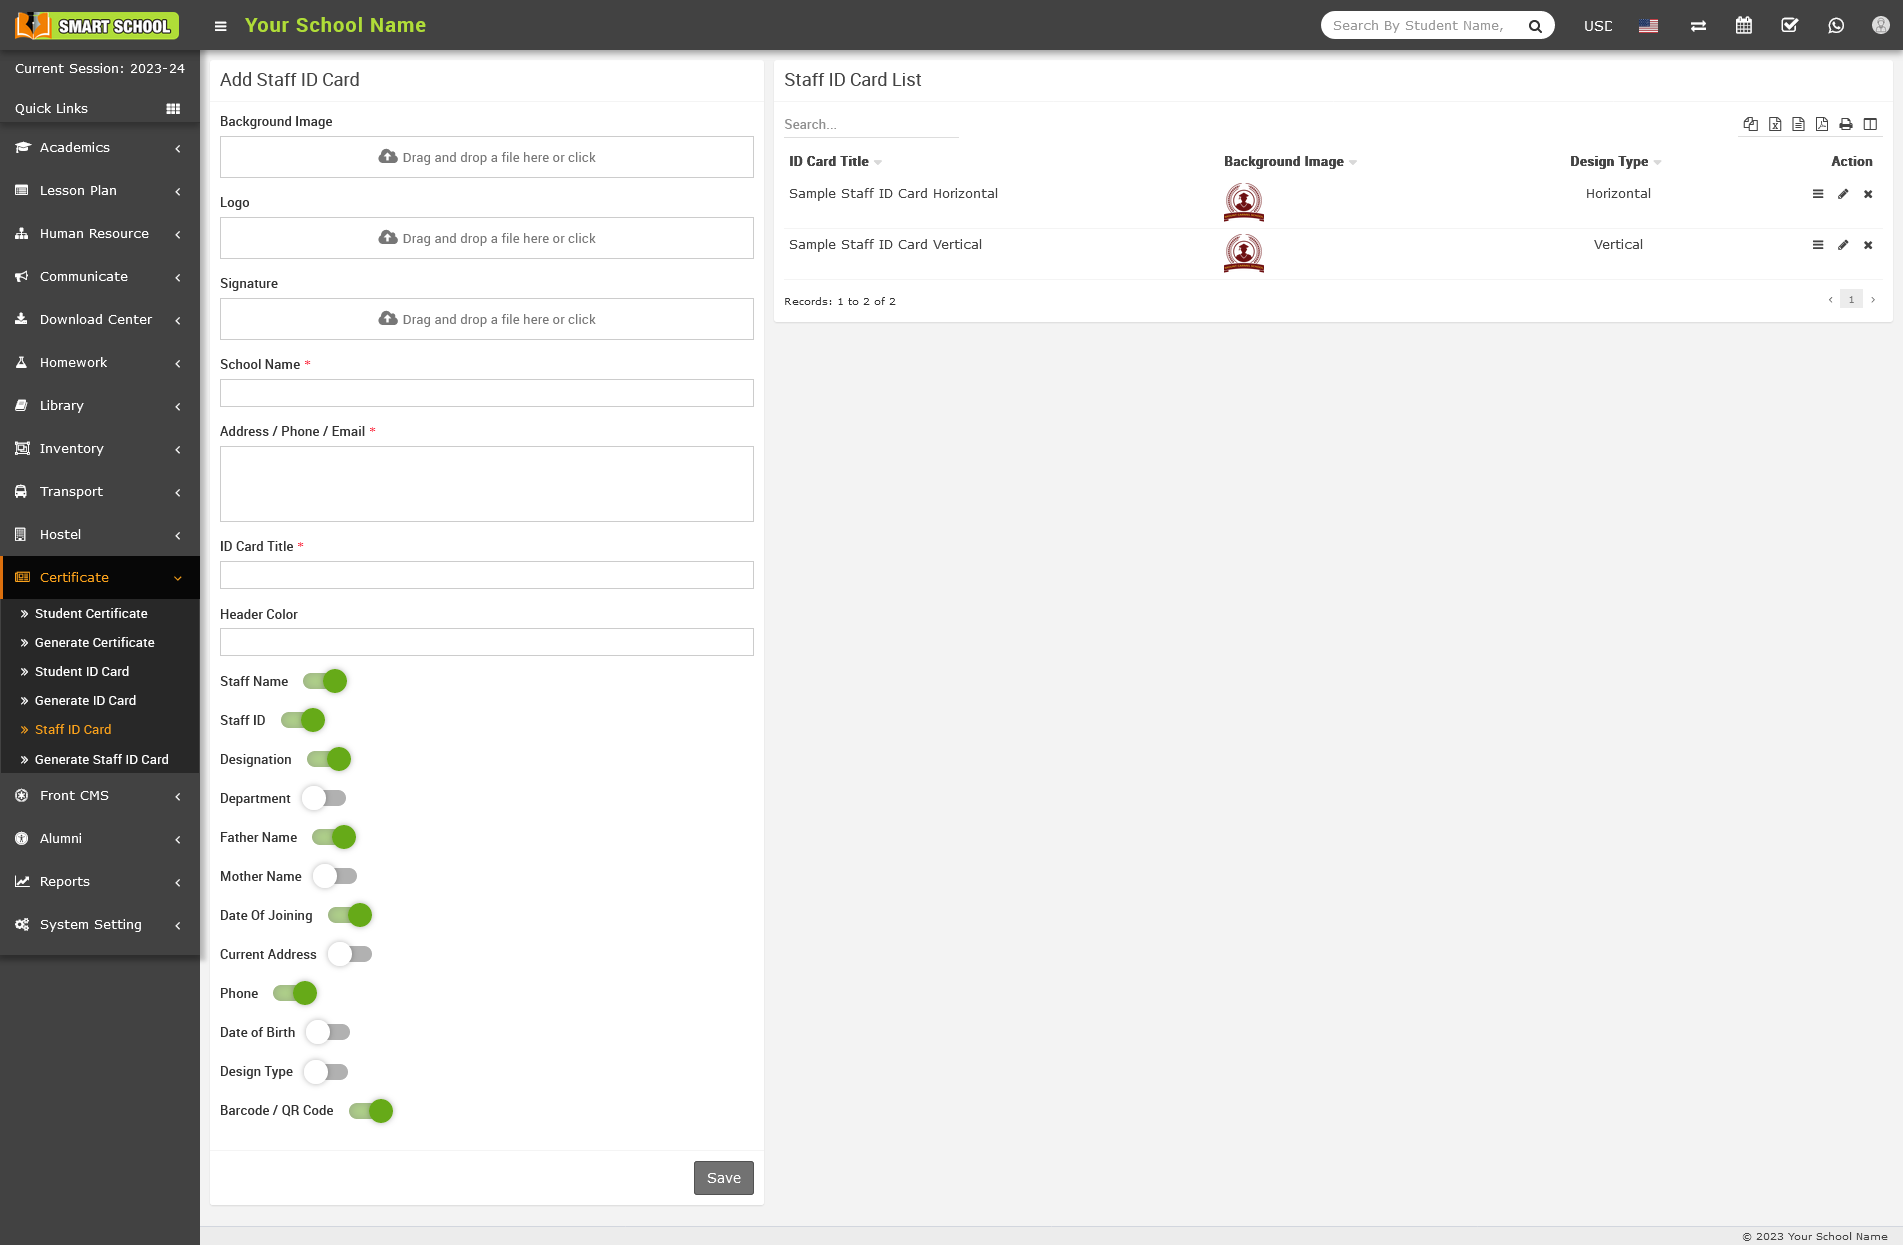Click the print icon above ID card list
The height and width of the screenshot is (1245, 1903).
1845,124
